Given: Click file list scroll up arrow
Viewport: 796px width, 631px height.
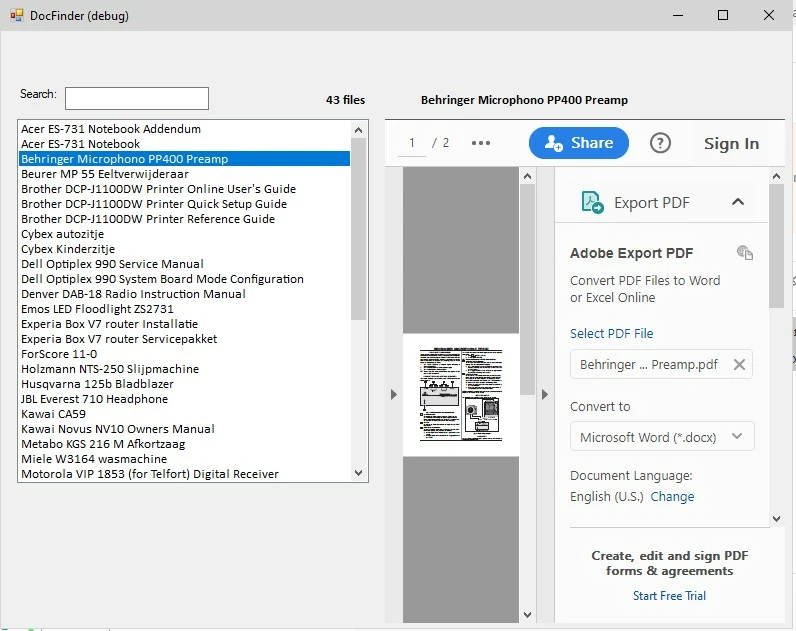Looking at the screenshot, I should [358, 130].
